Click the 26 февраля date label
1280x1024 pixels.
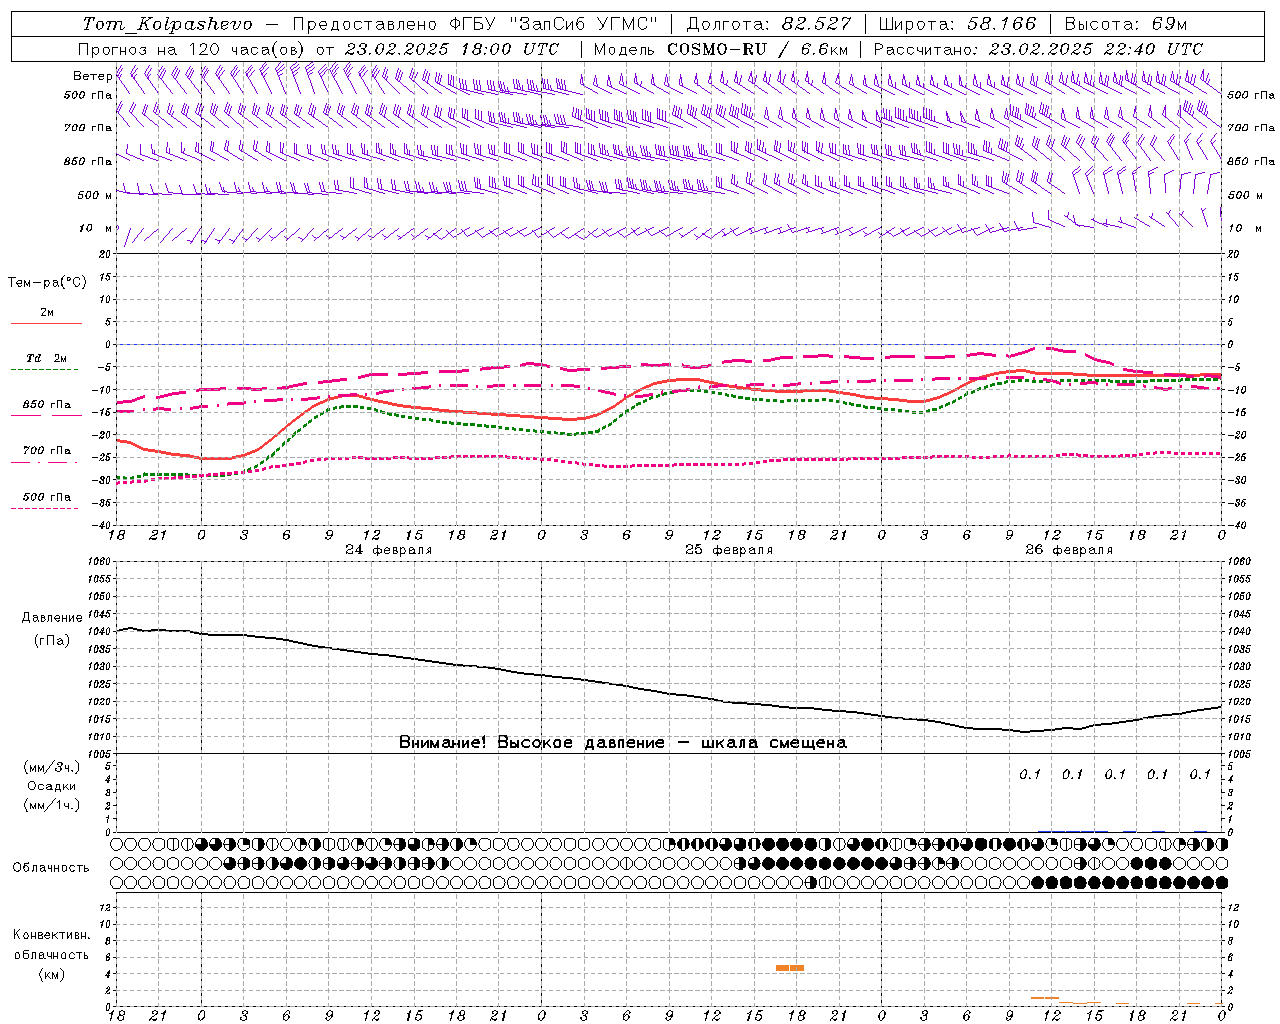tap(1069, 550)
